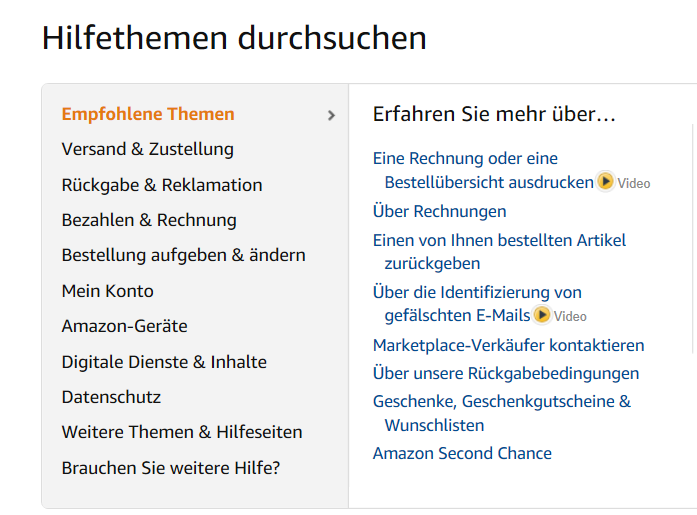Click Einen von Ihnen bestellten Artikel zurückgeben
The width and height of the screenshot is (697, 515).
(x=499, y=252)
